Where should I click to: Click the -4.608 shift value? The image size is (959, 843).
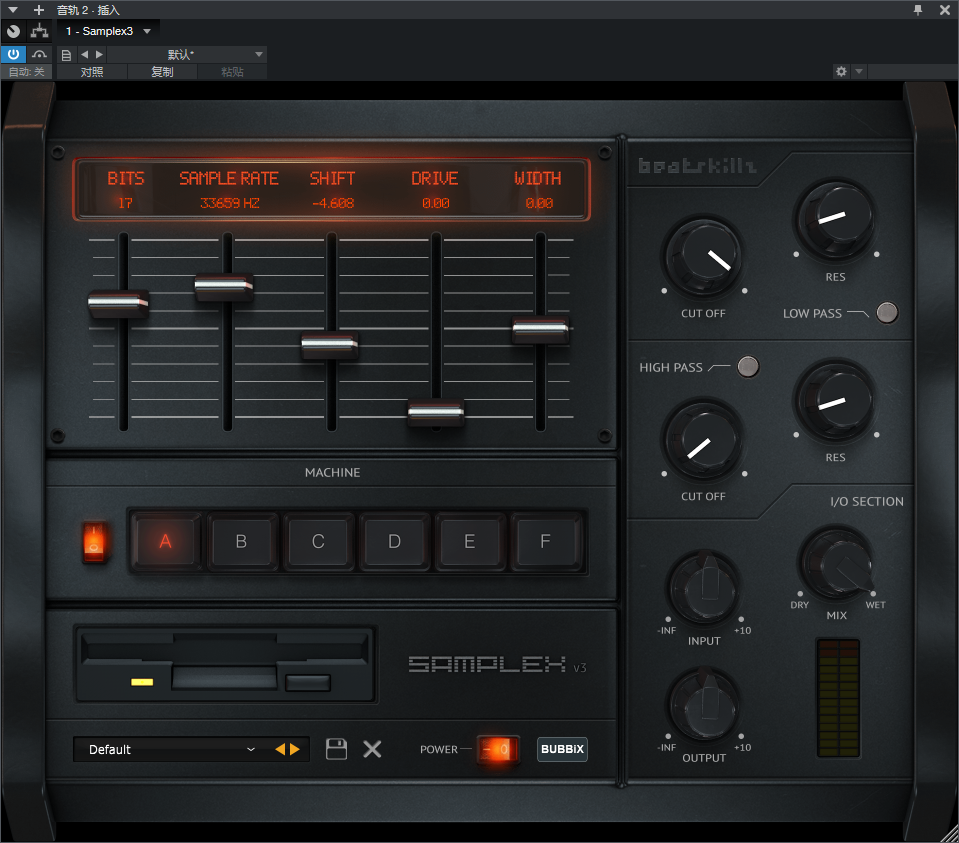click(x=333, y=203)
